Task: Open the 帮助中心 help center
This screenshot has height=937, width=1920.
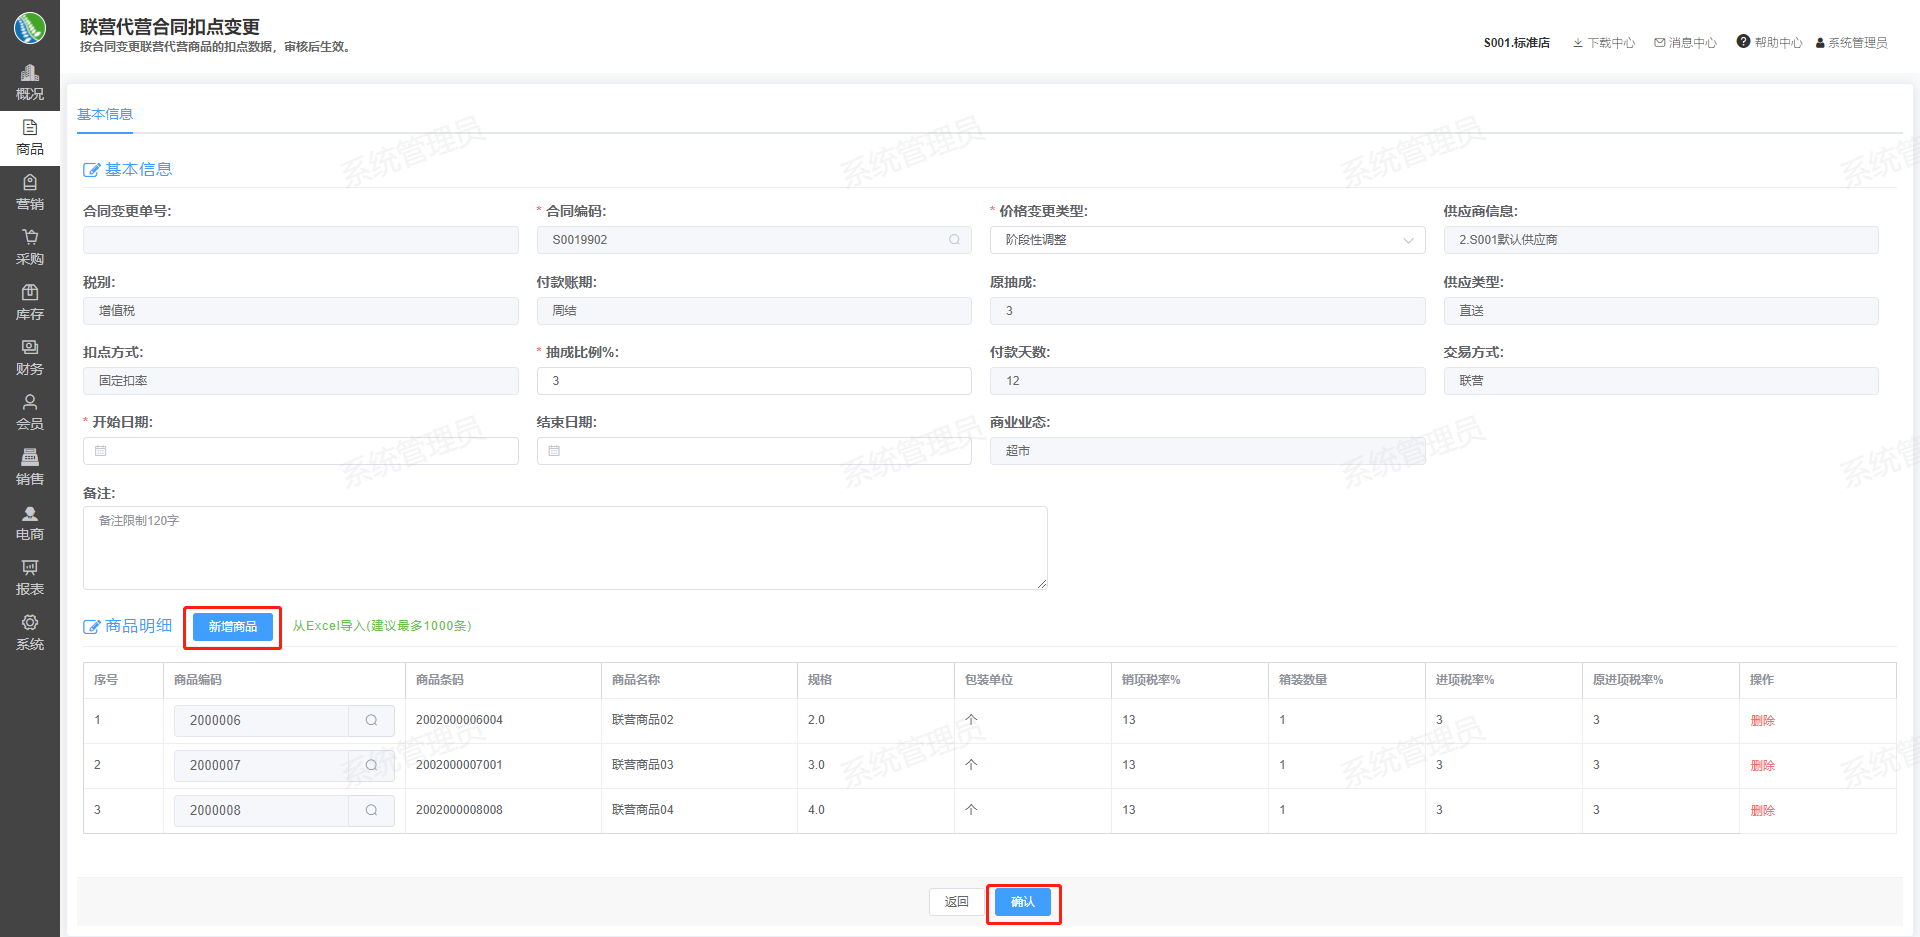Action: (x=1770, y=42)
